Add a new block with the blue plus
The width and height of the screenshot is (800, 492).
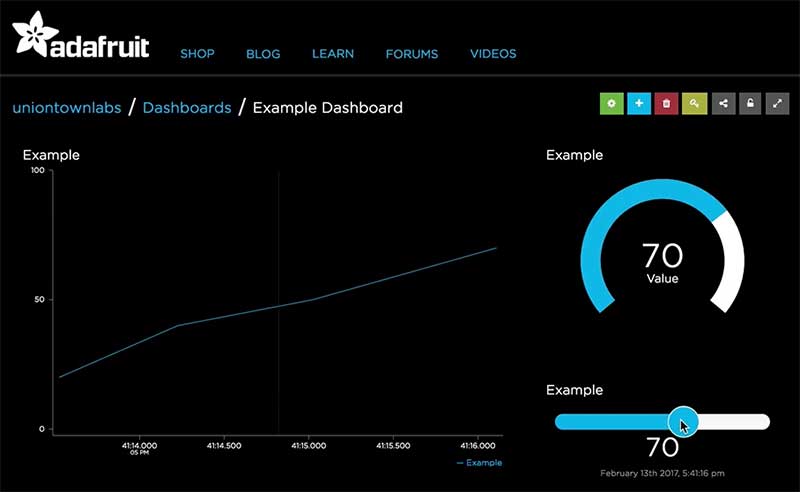click(639, 103)
